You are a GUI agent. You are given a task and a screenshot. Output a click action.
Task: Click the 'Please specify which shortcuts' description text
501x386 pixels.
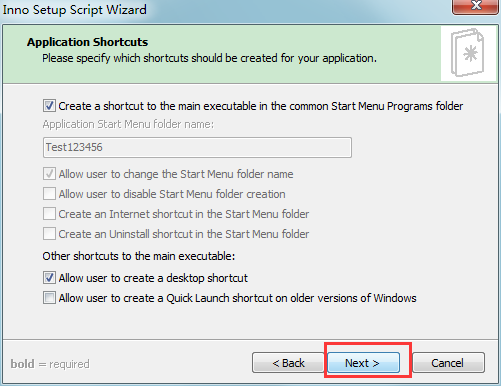click(x=209, y=58)
